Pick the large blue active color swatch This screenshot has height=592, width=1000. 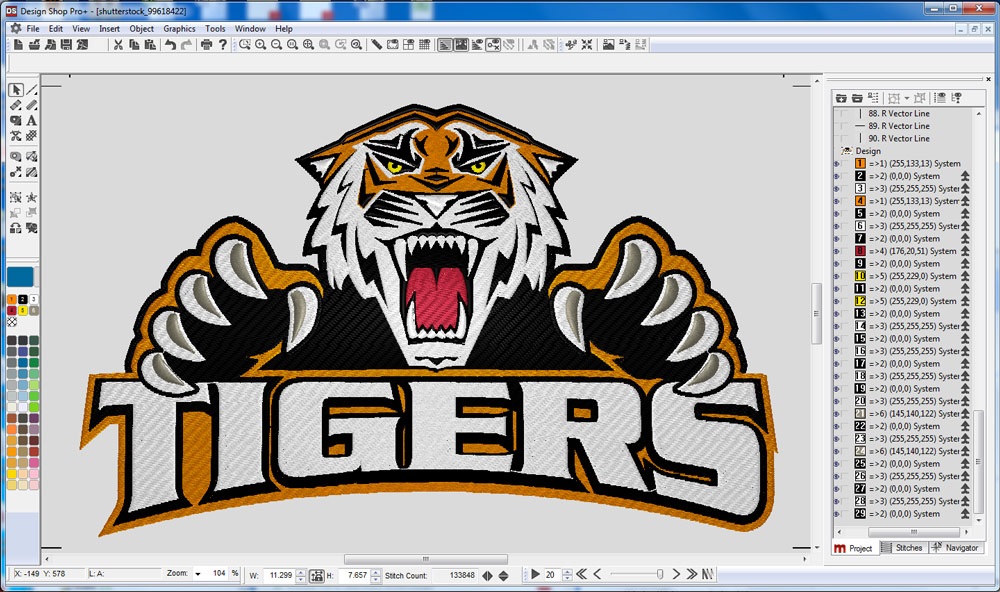(x=20, y=277)
